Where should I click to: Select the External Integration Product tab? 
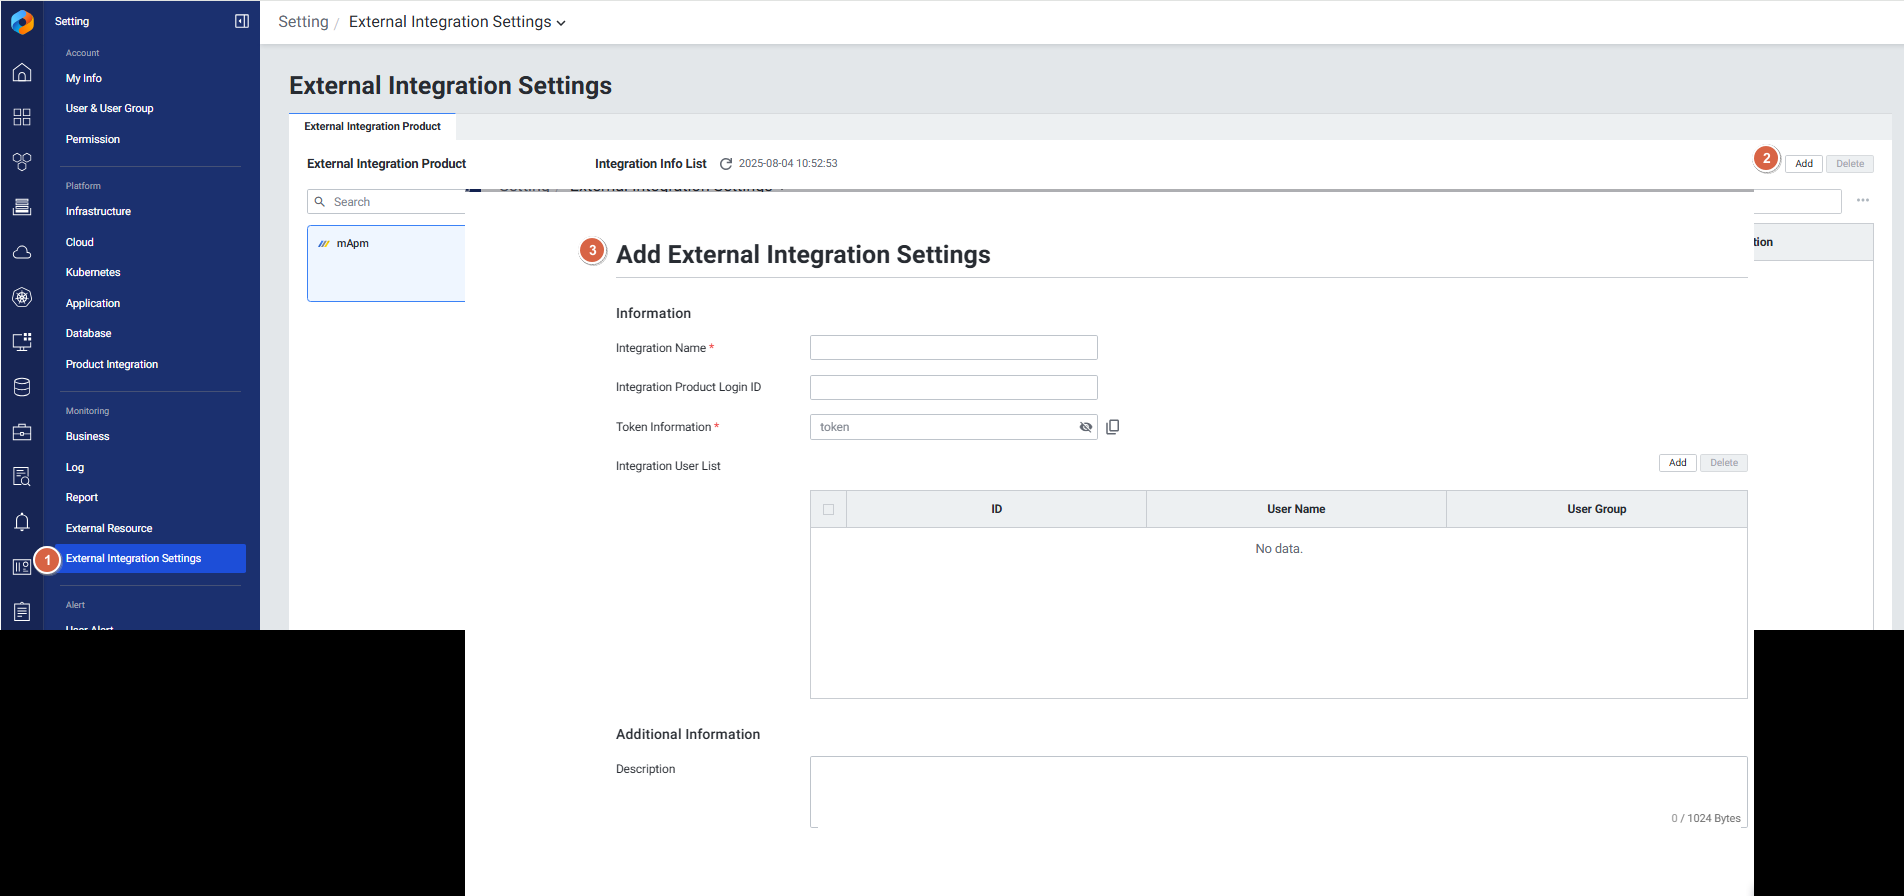(x=372, y=127)
